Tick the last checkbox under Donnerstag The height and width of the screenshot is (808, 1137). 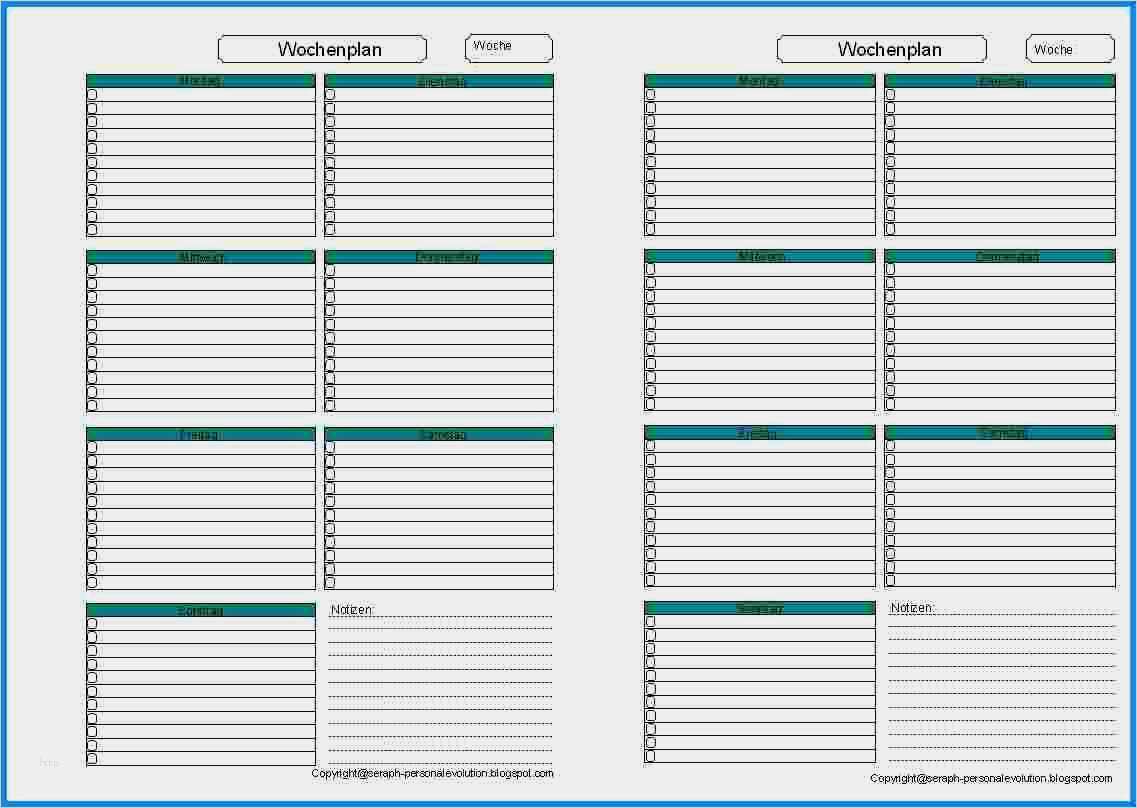330,405
